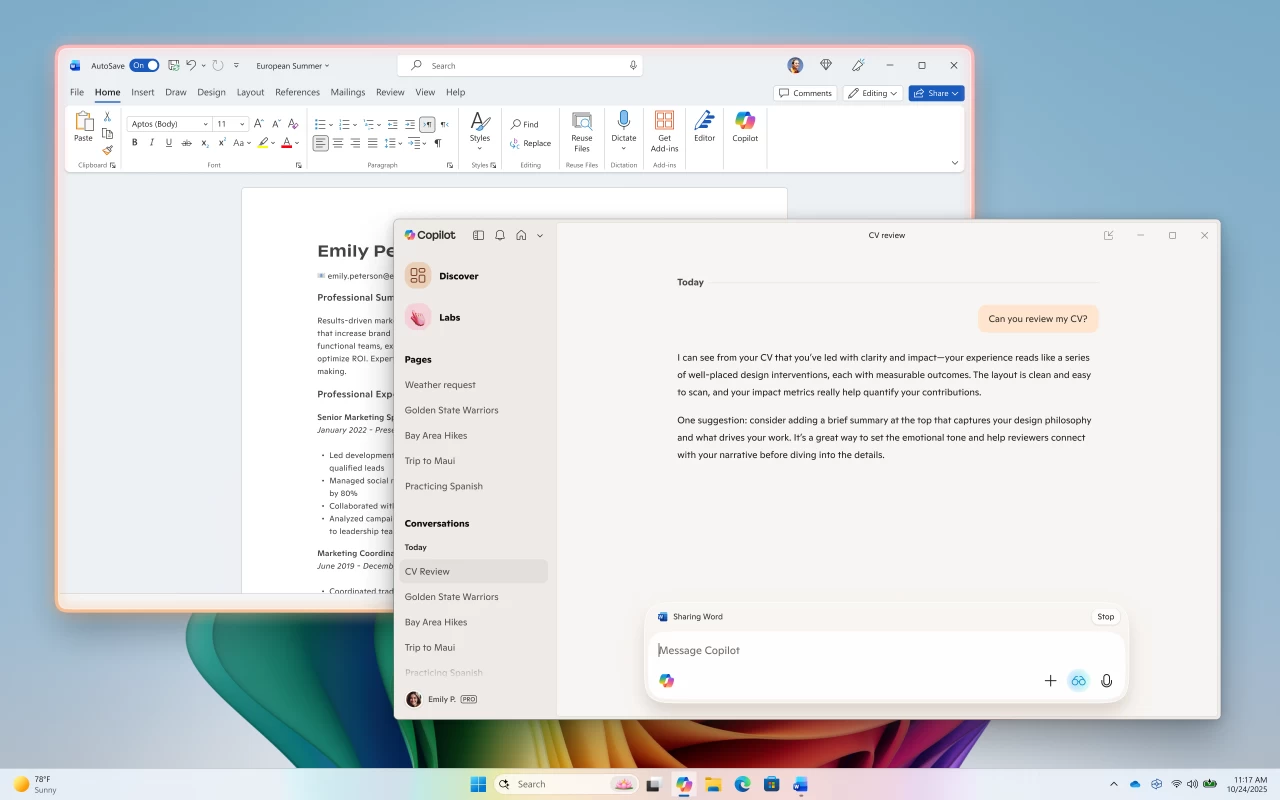Screen dimensions: 1280x800
Task: Open the font color red swatch
Action: click(x=286, y=143)
